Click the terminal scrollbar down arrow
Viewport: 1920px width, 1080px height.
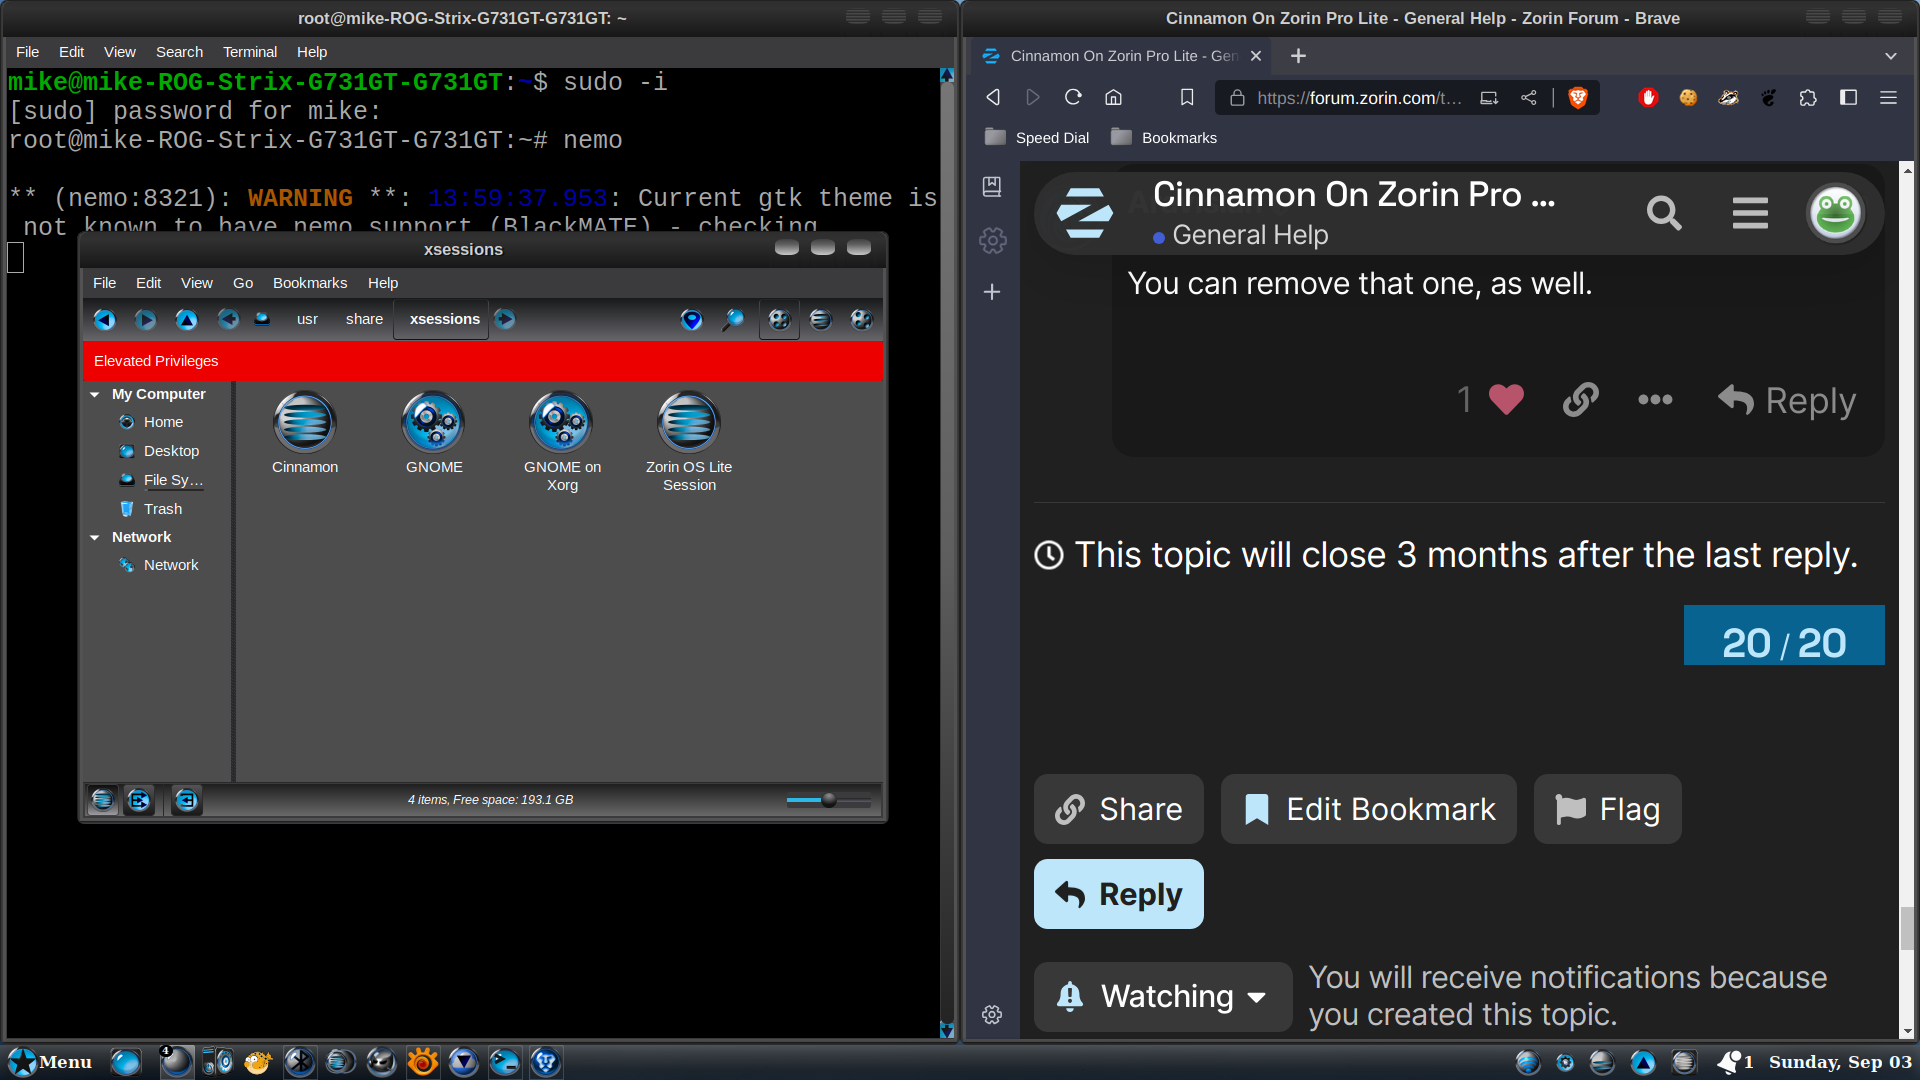coord(947,1031)
